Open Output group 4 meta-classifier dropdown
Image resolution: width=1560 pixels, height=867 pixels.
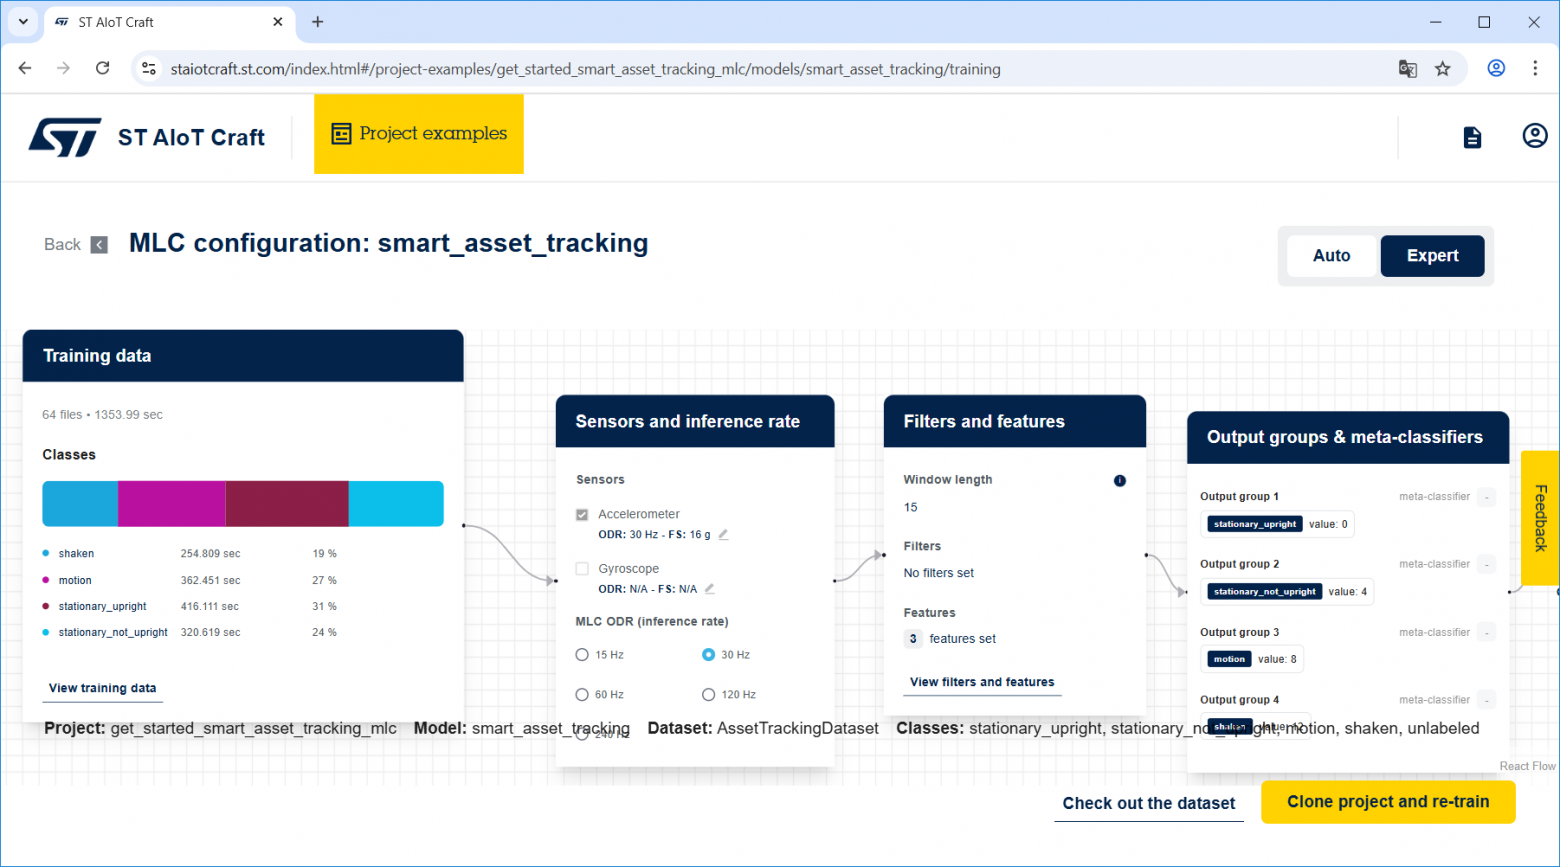click(x=1487, y=700)
